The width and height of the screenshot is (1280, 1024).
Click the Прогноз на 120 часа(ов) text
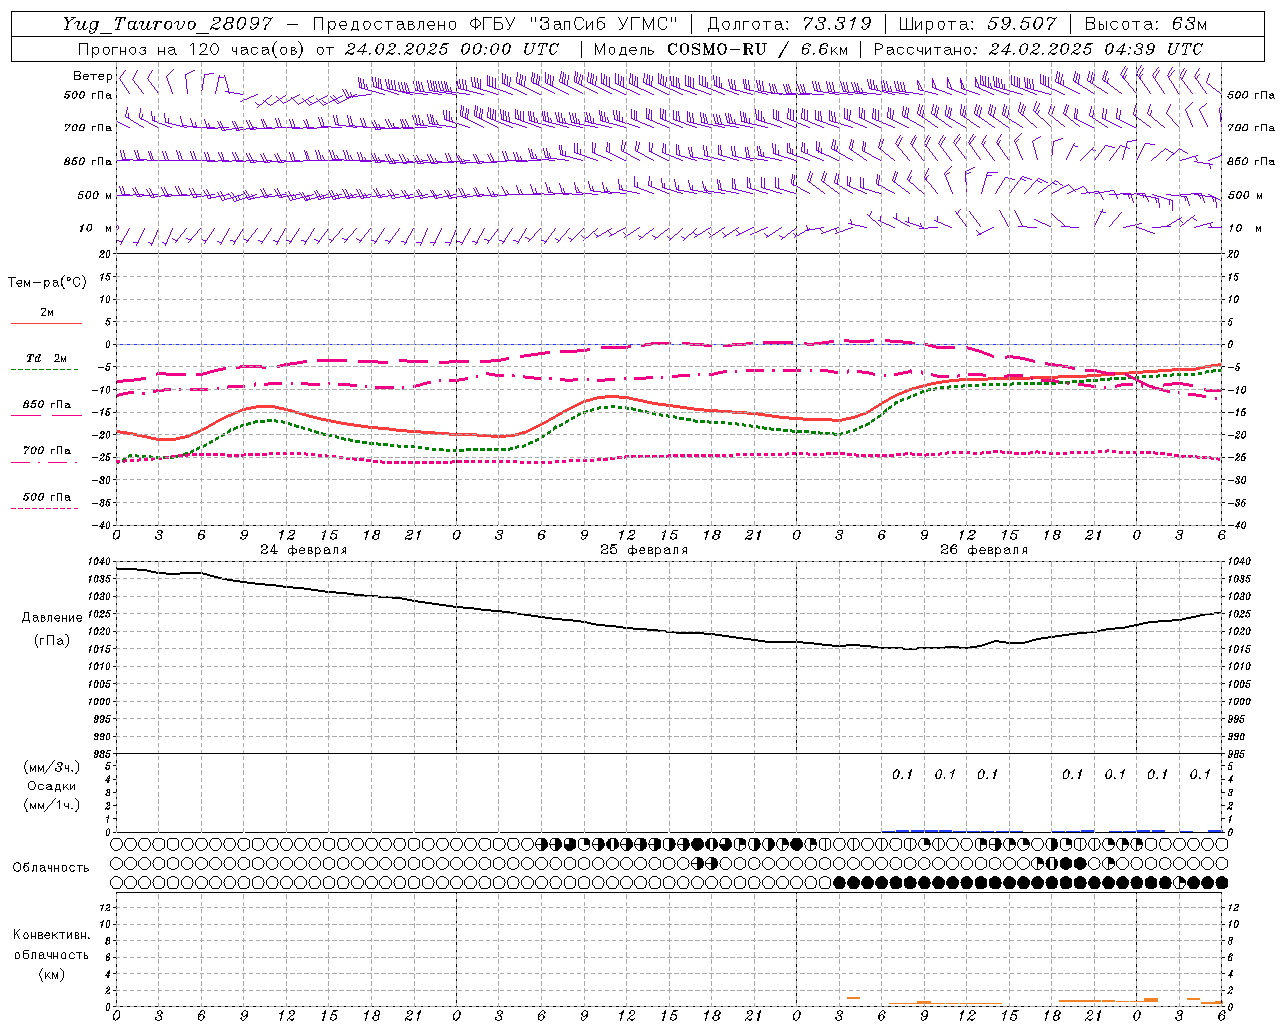pyautogui.click(x=193, y=49)
